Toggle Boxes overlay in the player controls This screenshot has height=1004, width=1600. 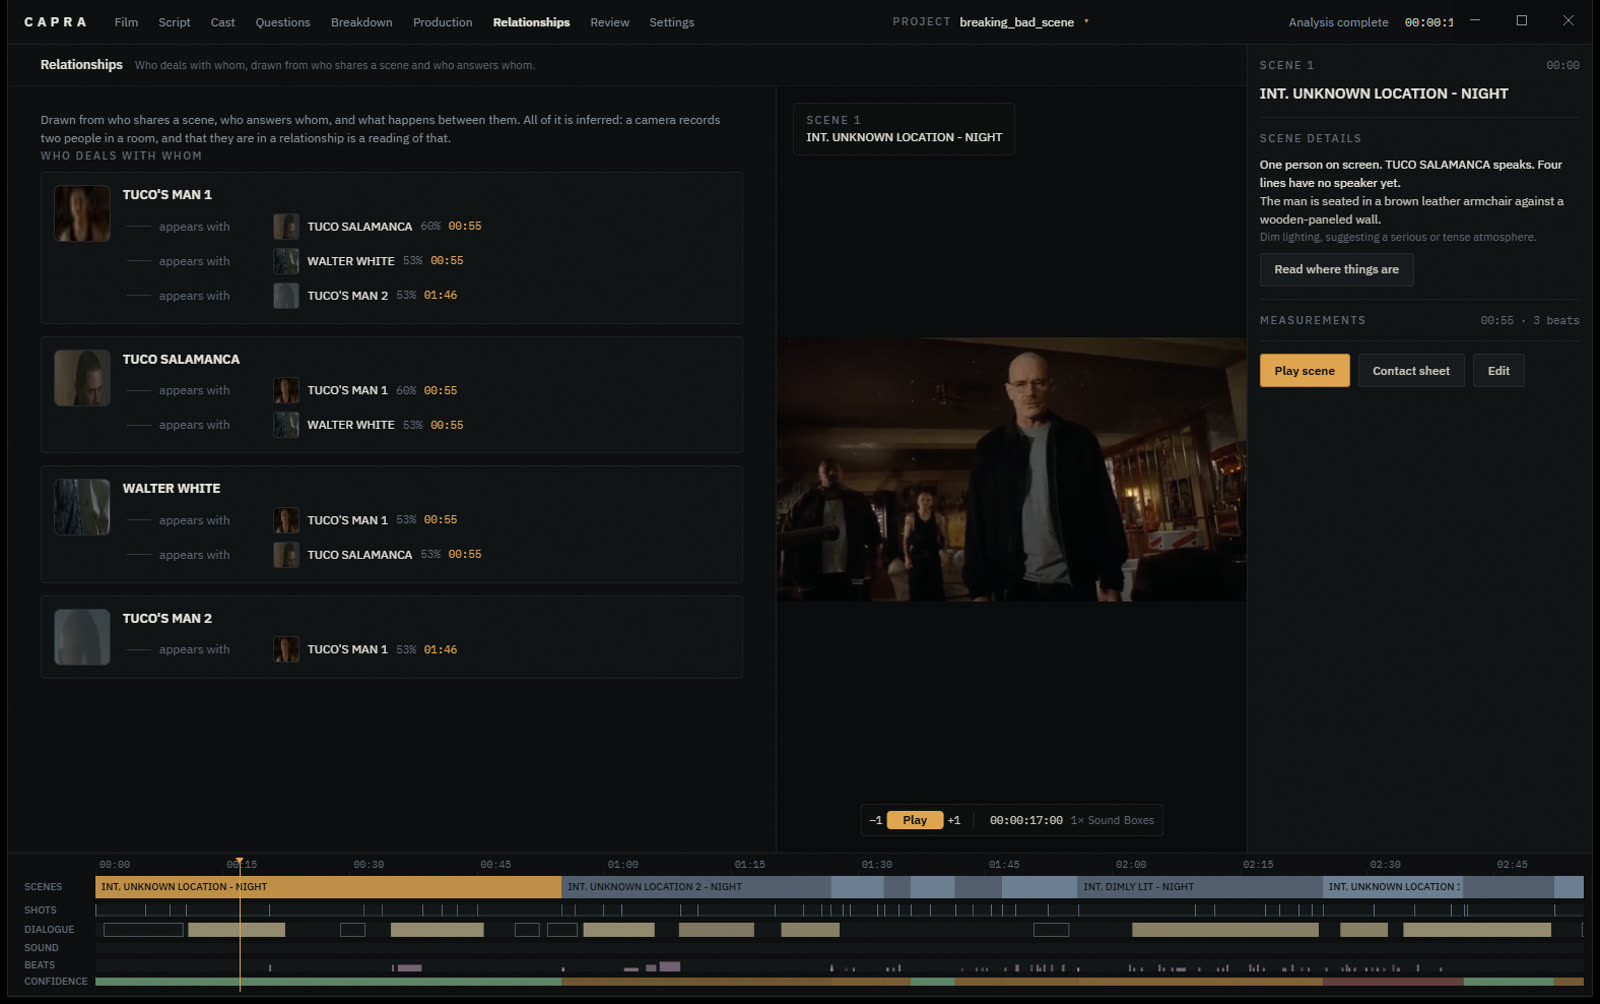pos(1139,820)
